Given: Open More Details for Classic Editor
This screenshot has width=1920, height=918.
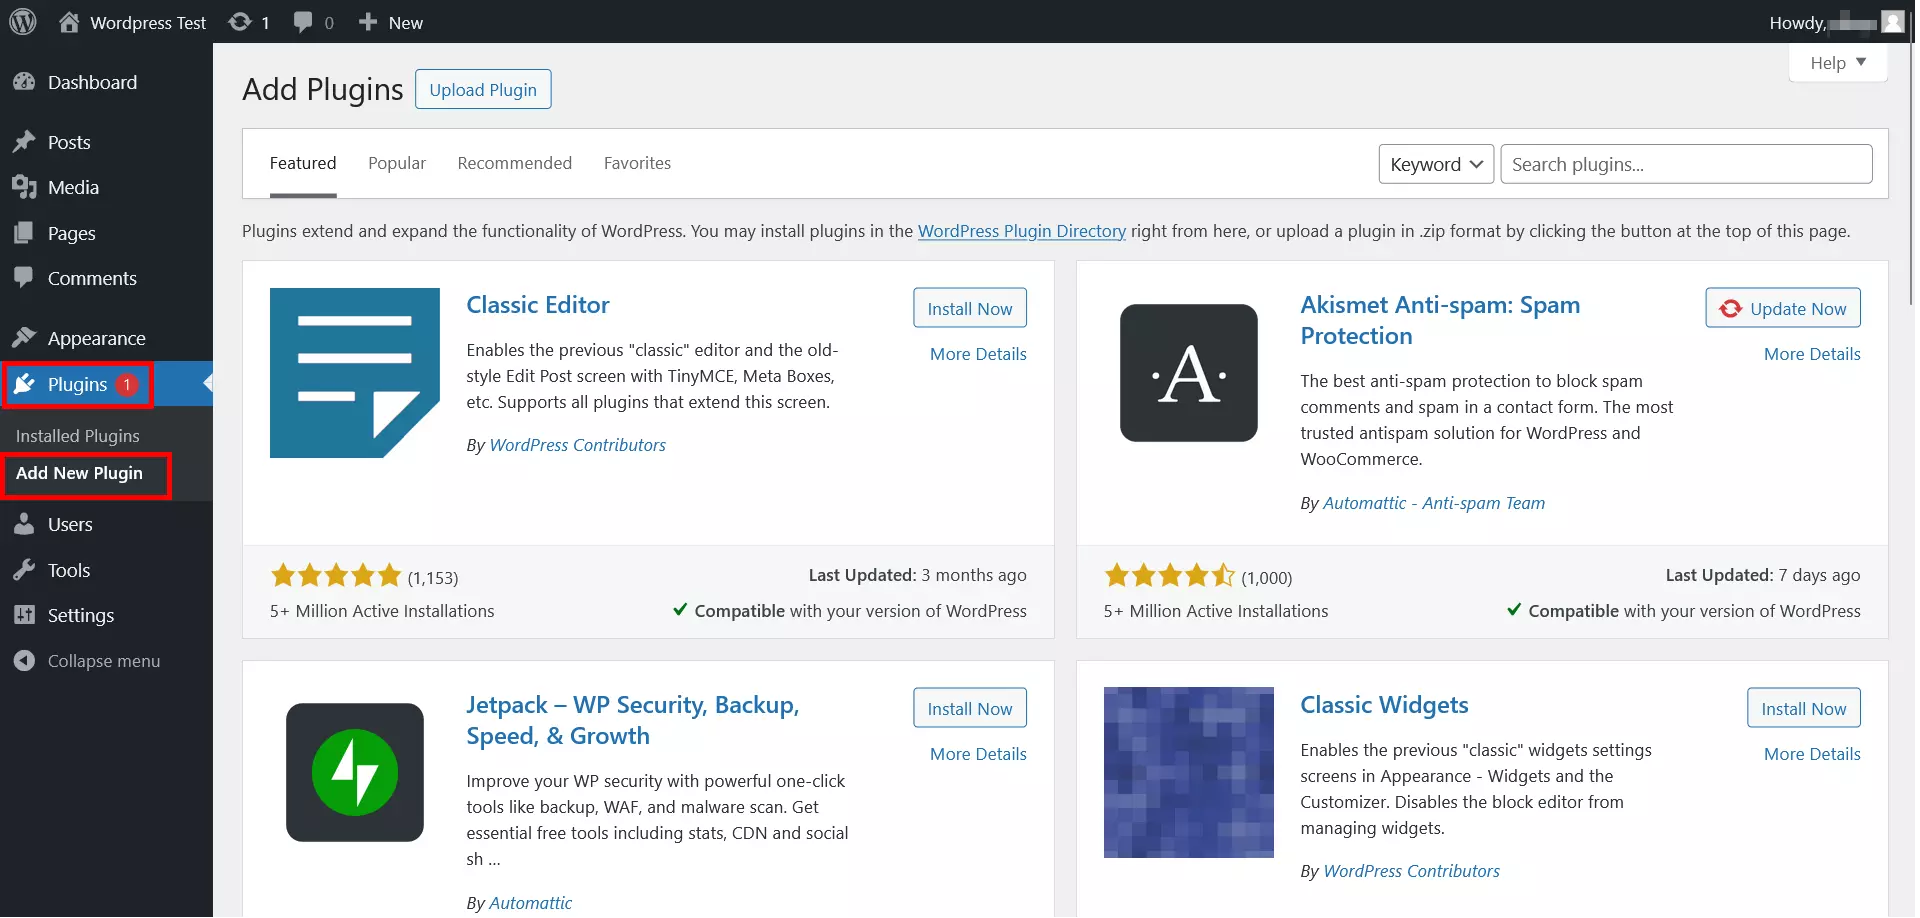Looking at the screenshot, I should pos(978,354).
